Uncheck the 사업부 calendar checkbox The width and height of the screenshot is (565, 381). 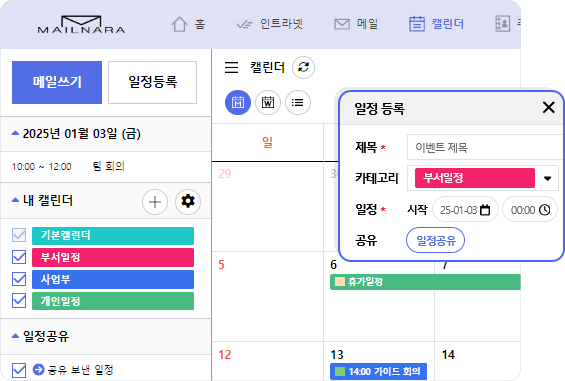point(19,279)
